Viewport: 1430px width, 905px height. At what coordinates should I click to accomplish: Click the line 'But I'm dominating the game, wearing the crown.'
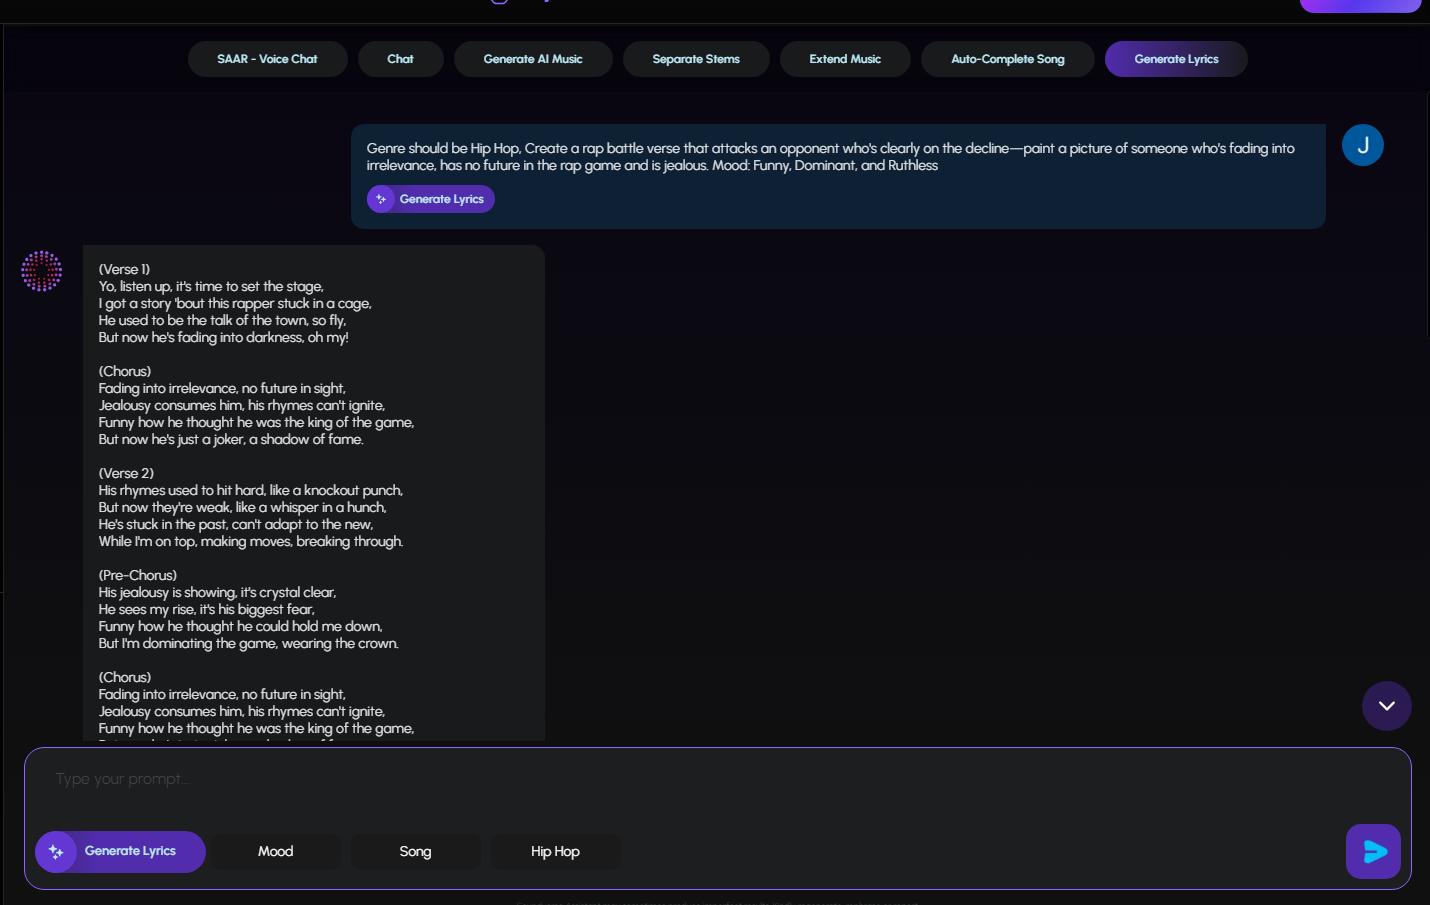(249, 643)
